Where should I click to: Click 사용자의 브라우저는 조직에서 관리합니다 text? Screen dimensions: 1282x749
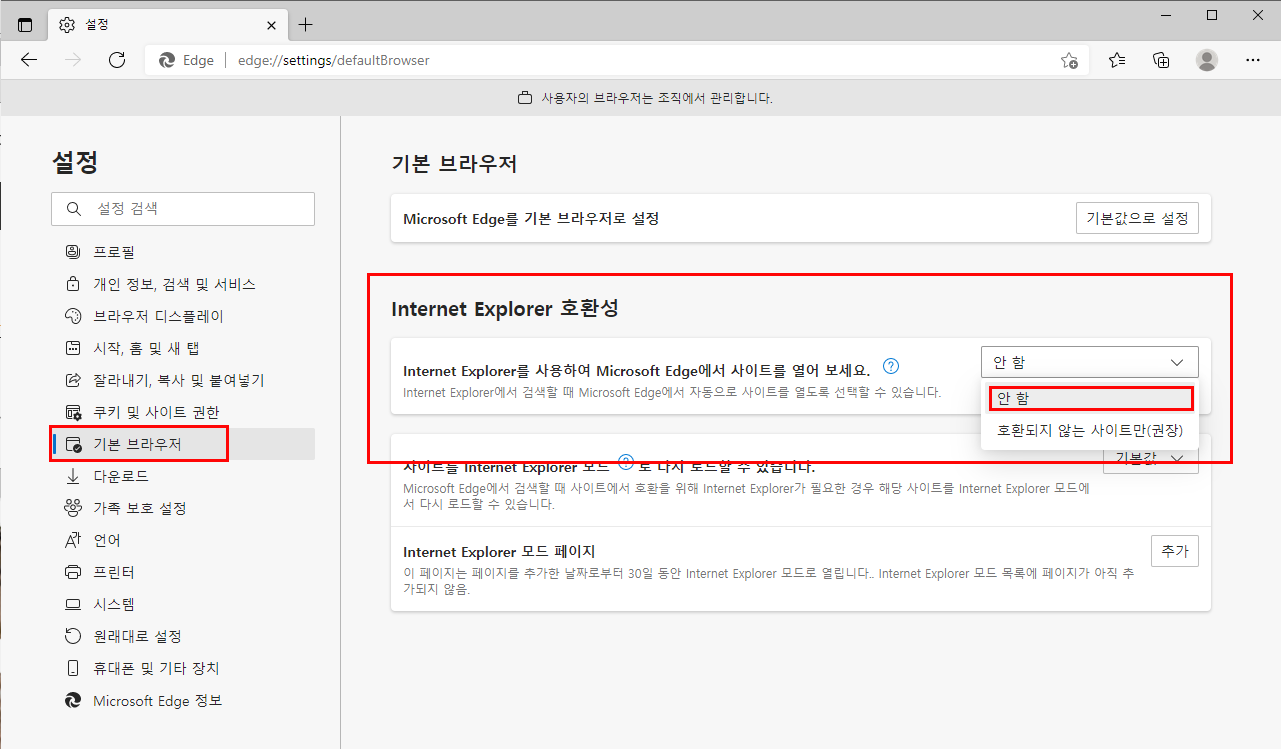(x=656, y=98)
